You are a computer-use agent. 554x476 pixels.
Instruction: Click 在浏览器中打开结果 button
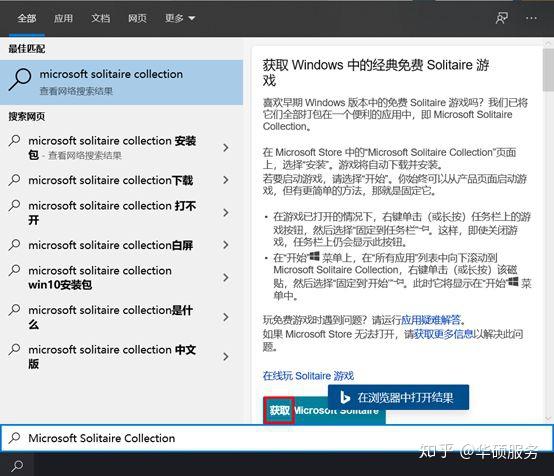click(x=399, y=397)
